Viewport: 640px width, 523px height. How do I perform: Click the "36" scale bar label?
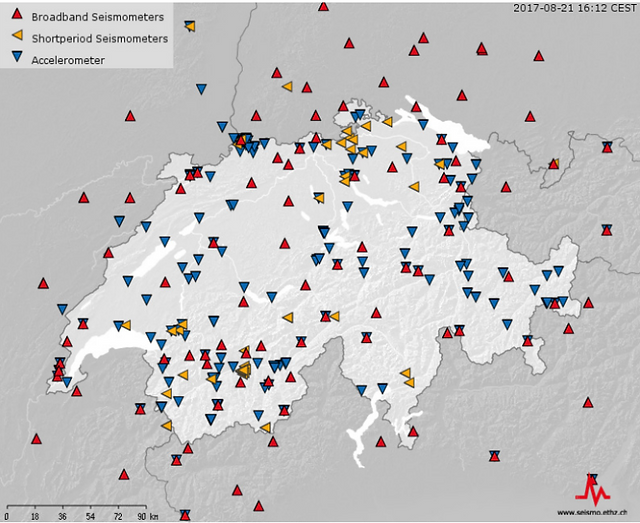coord(62,516)
